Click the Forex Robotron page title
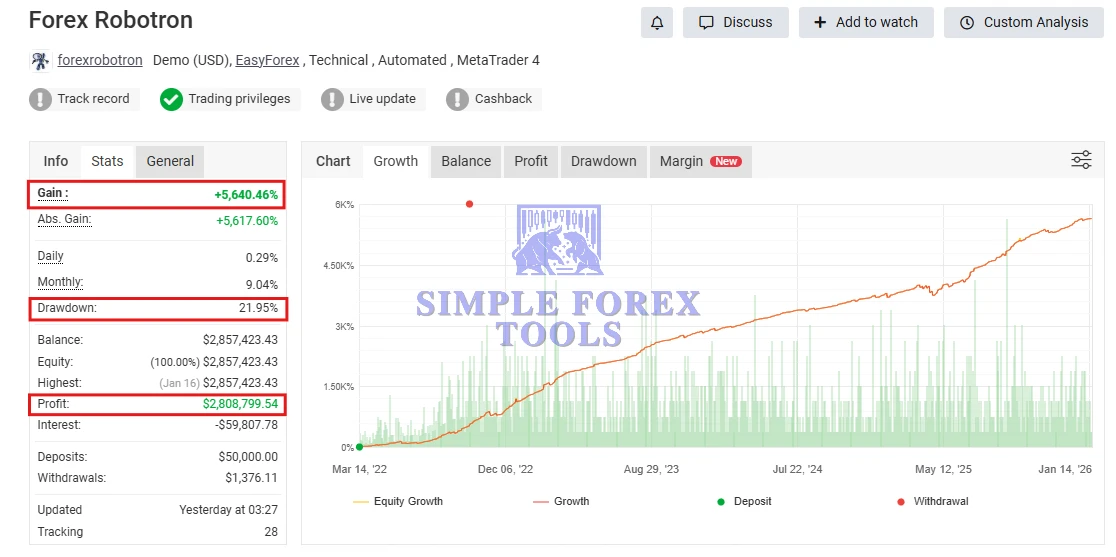This screenshot has height=557, width=1116. pos(111,20)
